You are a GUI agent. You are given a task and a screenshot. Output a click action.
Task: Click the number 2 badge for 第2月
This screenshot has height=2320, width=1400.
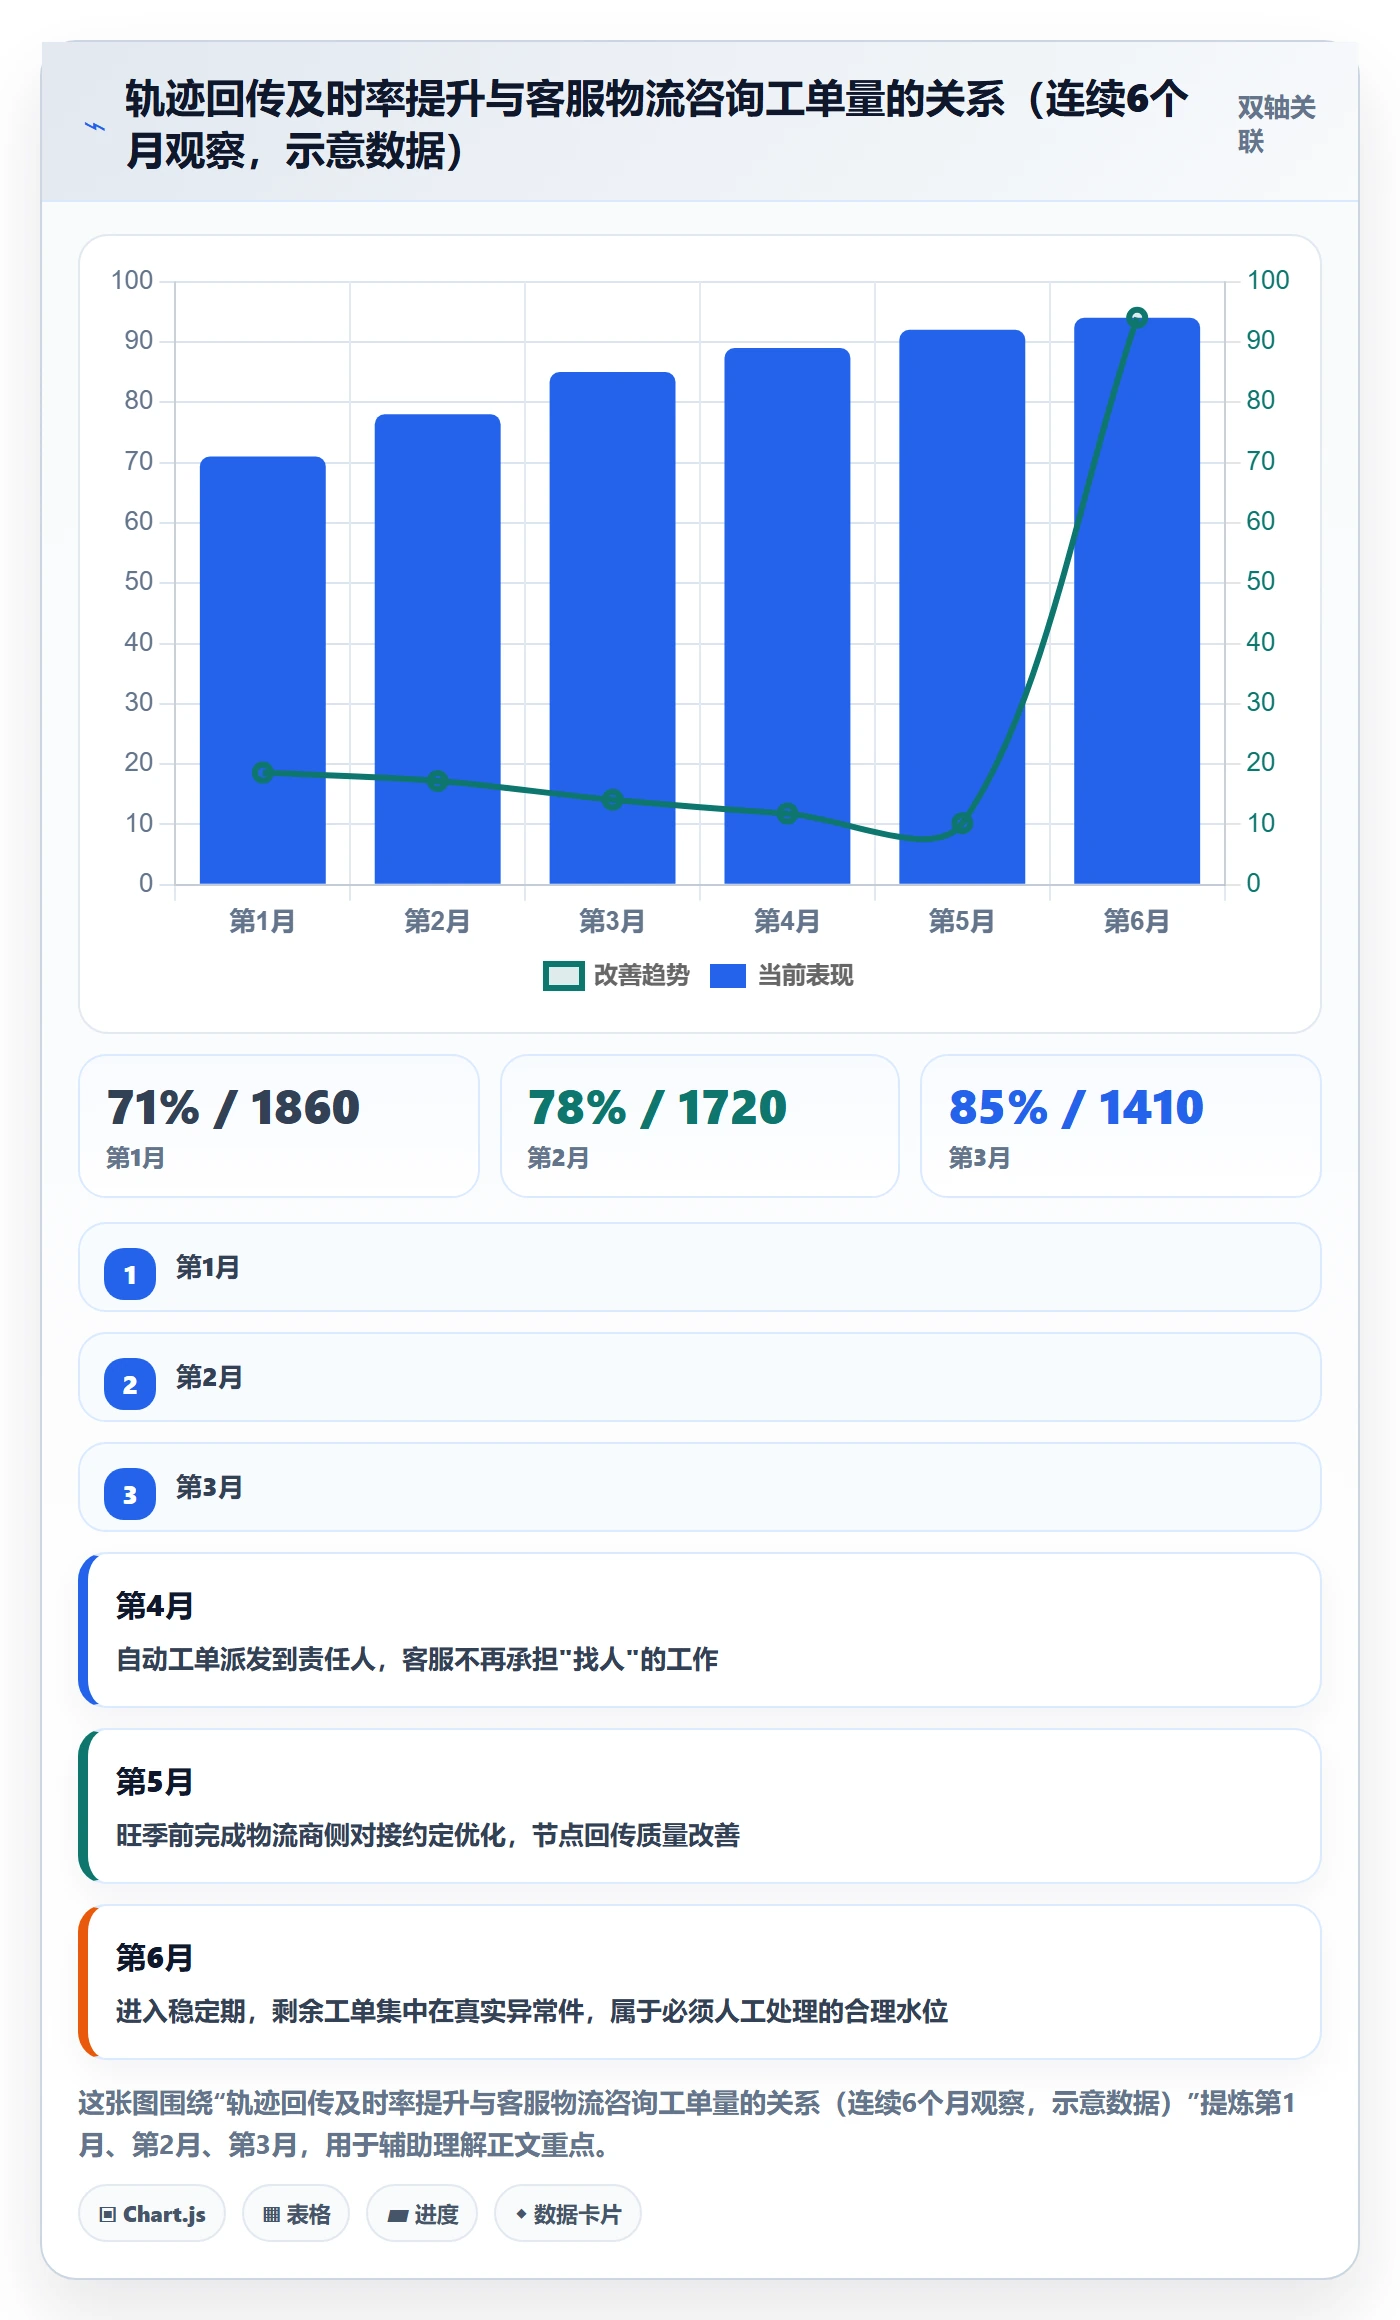[x=130, y=1384]
